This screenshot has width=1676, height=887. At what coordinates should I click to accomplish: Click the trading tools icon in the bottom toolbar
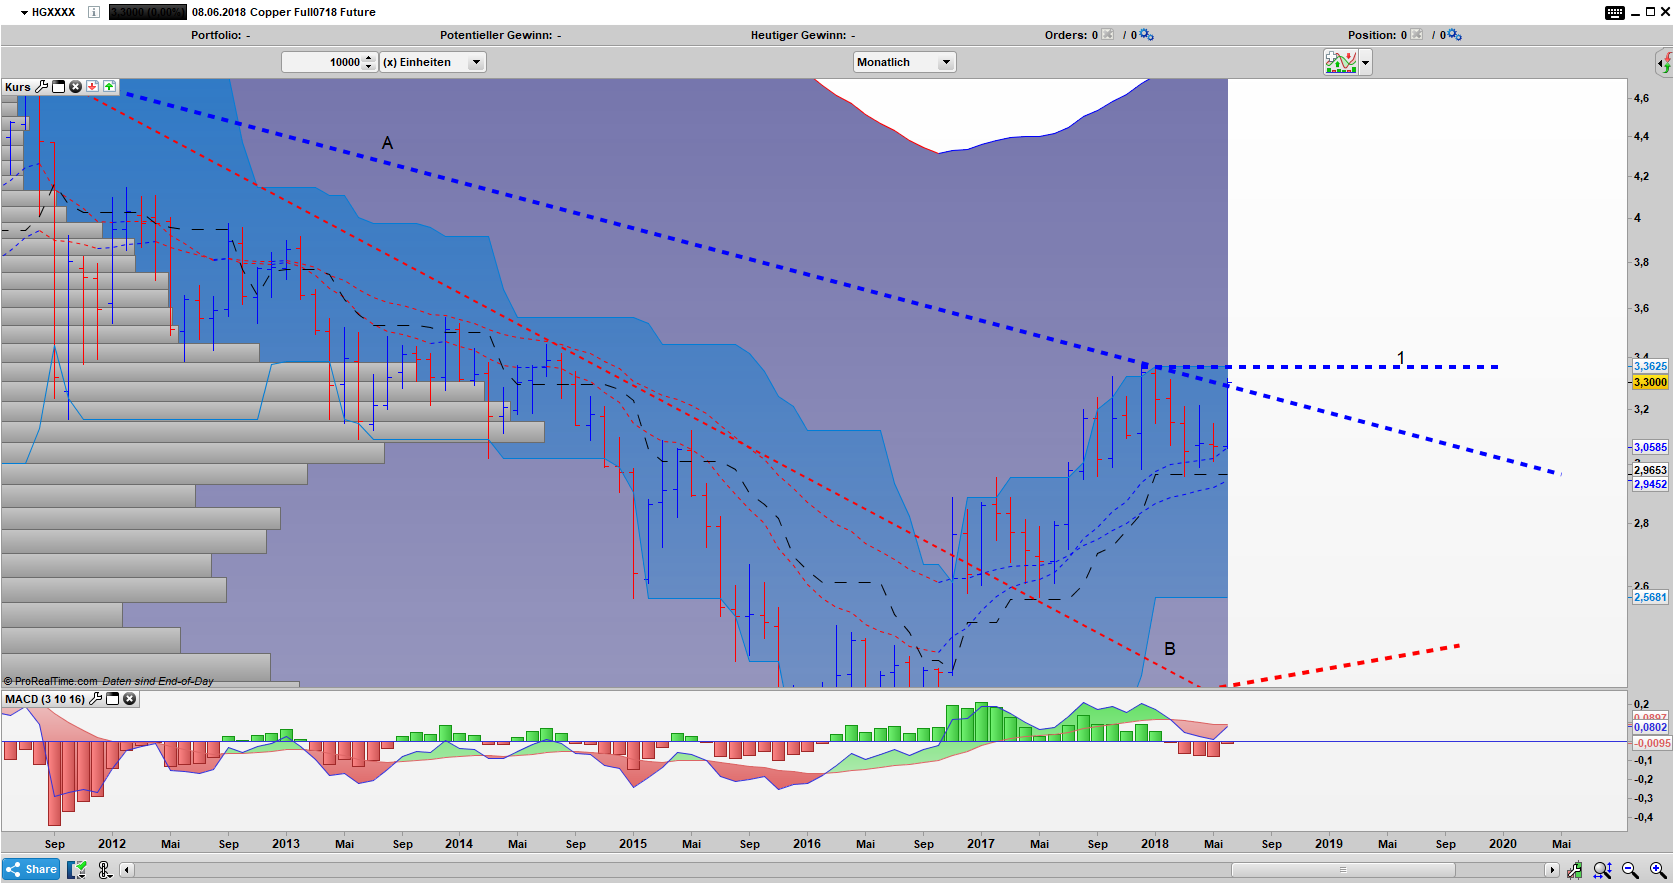pos(1575,870)
